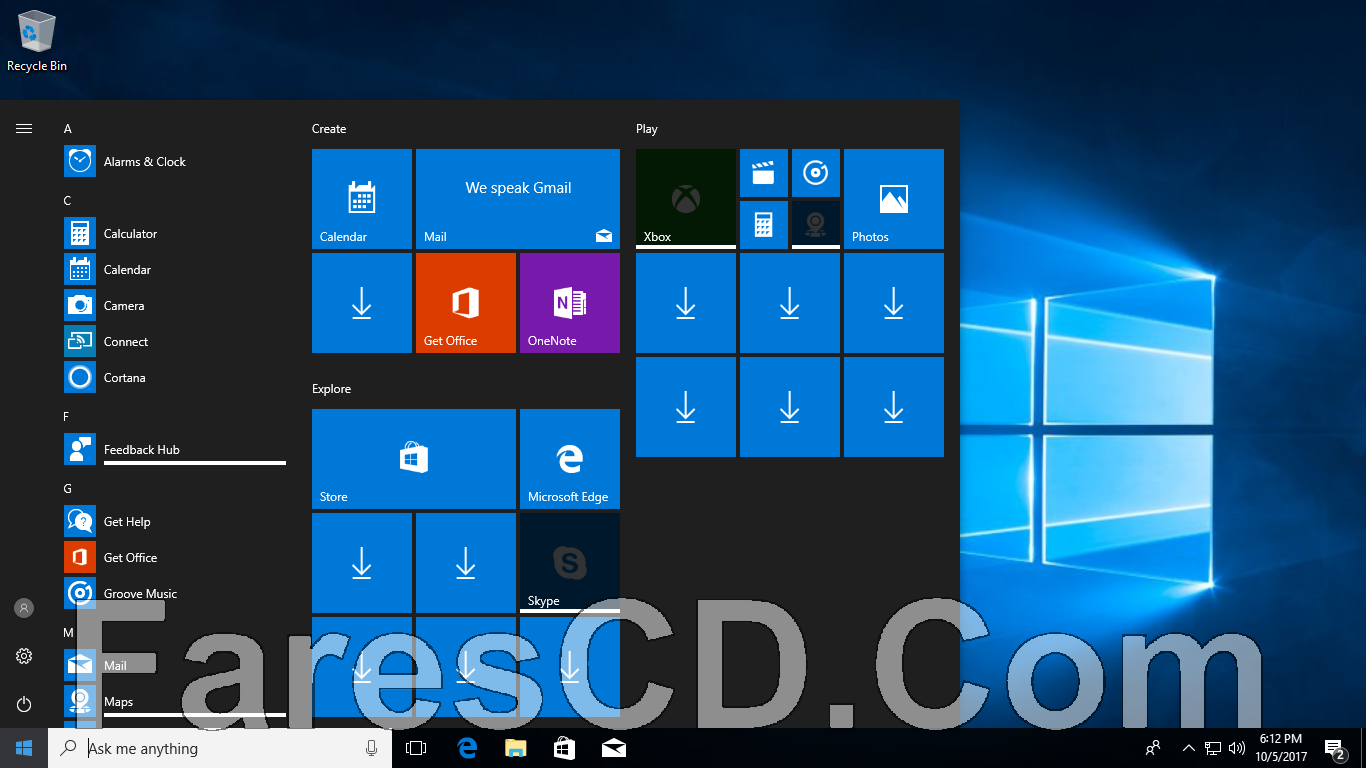Screen dimensions: 1366x768
Task: Open the Store tile in Explore group
Action: click(x=414, y=459)
